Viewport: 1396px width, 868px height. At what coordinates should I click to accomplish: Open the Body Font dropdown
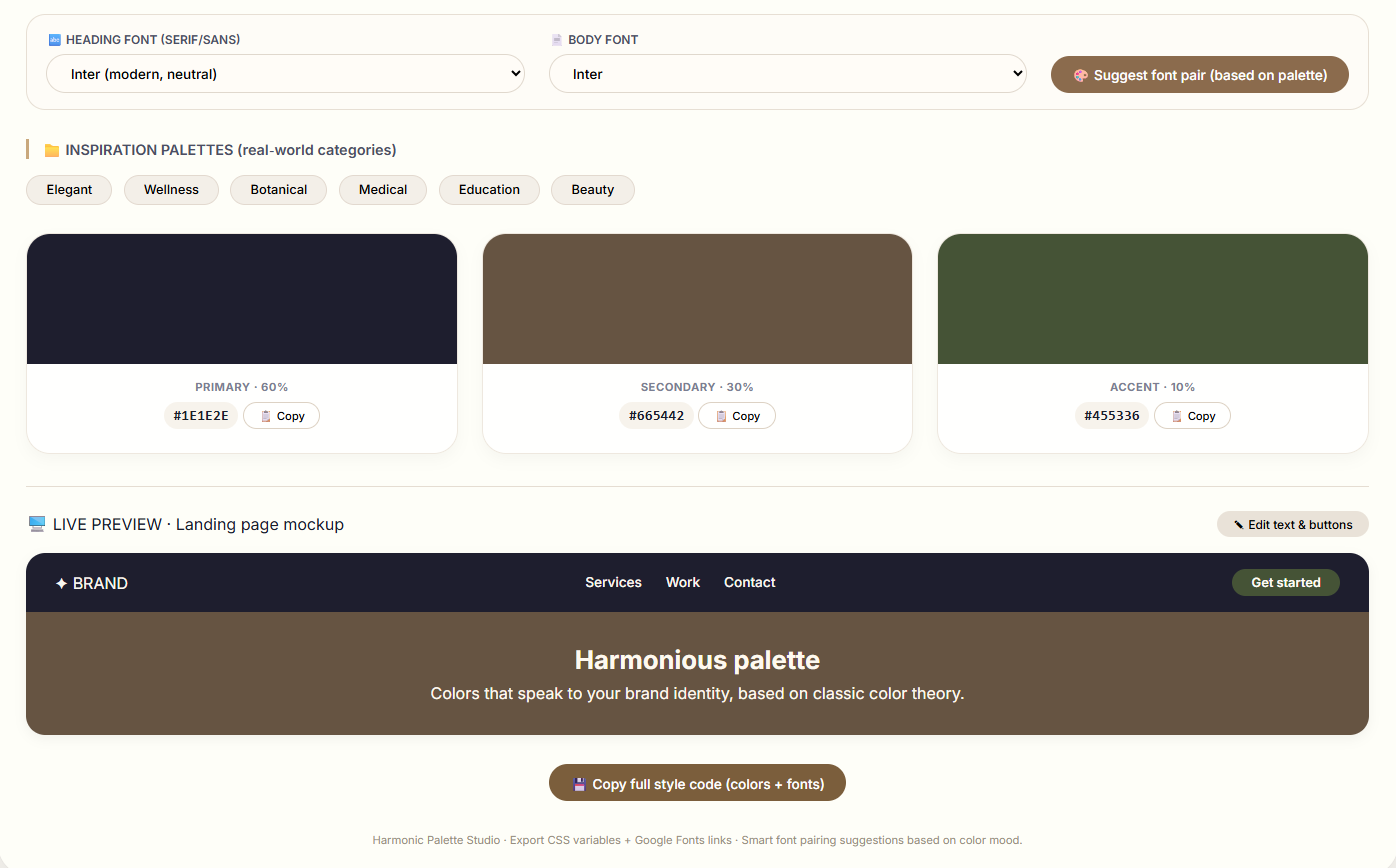788,74
